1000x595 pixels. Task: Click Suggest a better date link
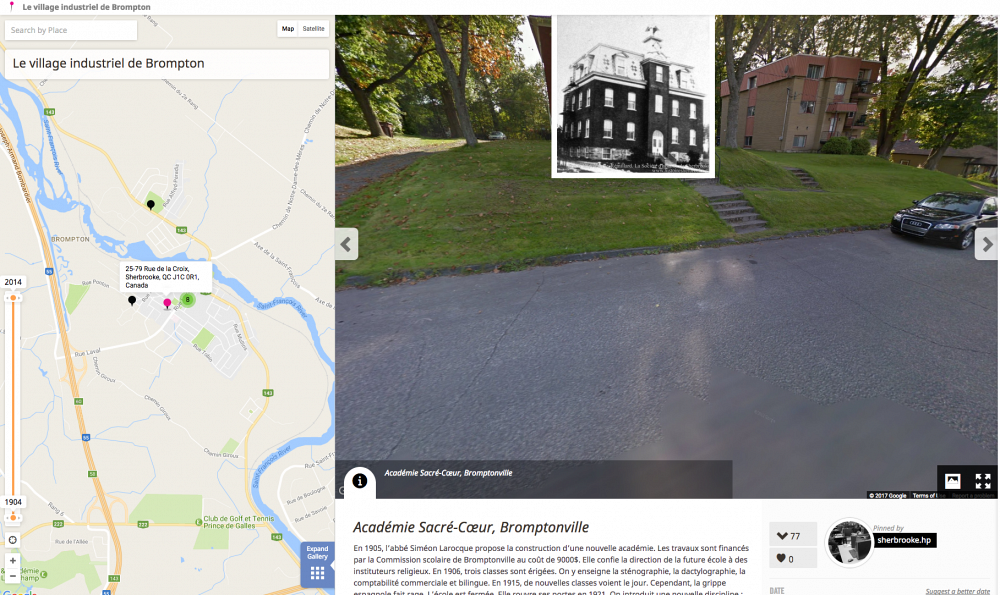pos(957,591)
